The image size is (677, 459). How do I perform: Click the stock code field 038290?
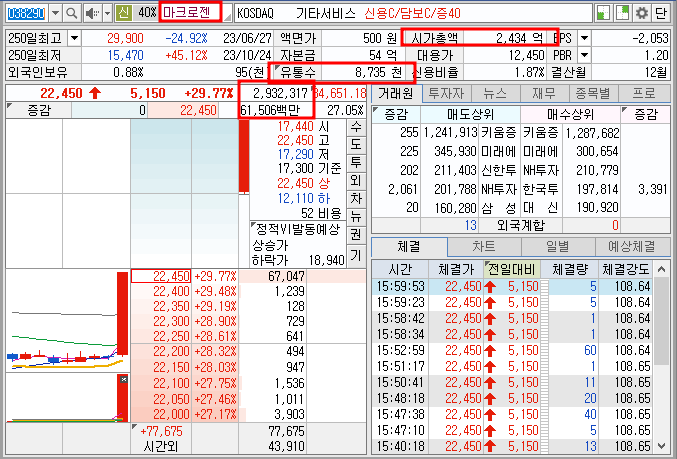pos(26,13)
